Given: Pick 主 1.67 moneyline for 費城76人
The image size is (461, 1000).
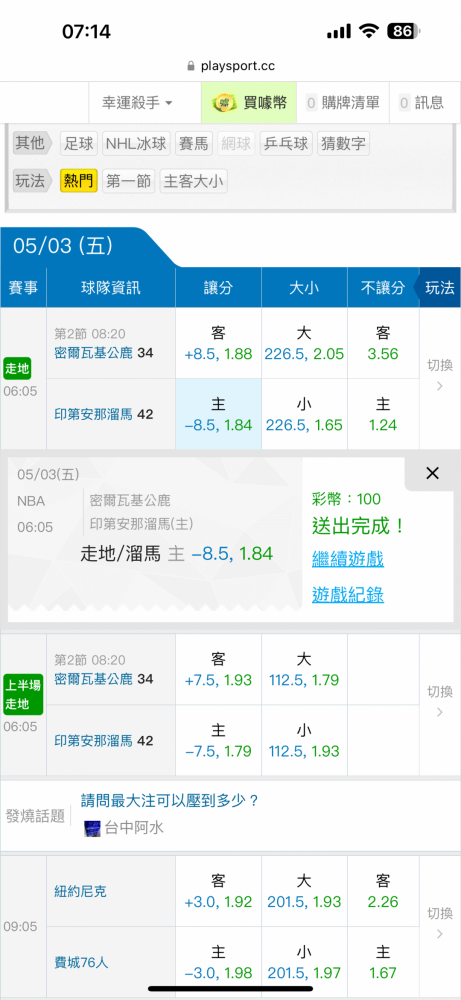Looking at the screenshot, I should tap(383, 962).
